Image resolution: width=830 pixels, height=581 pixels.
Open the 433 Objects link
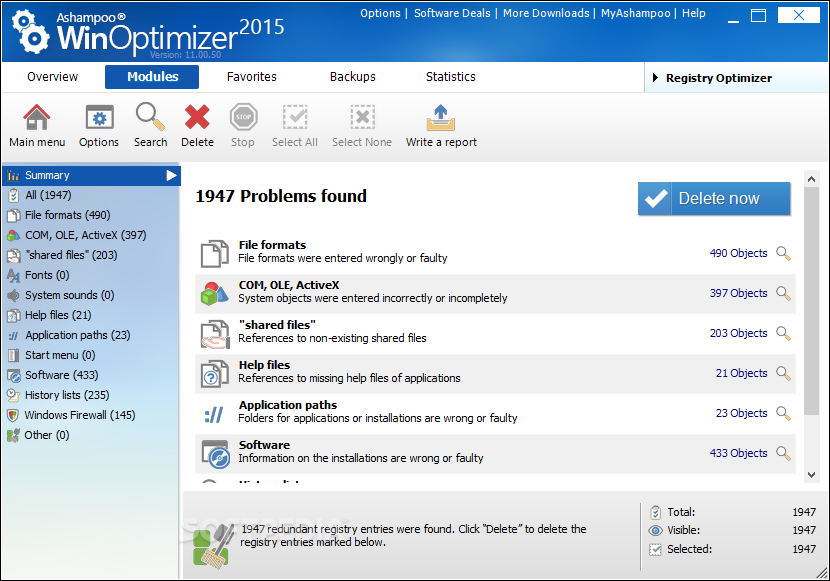click(738, 453)
